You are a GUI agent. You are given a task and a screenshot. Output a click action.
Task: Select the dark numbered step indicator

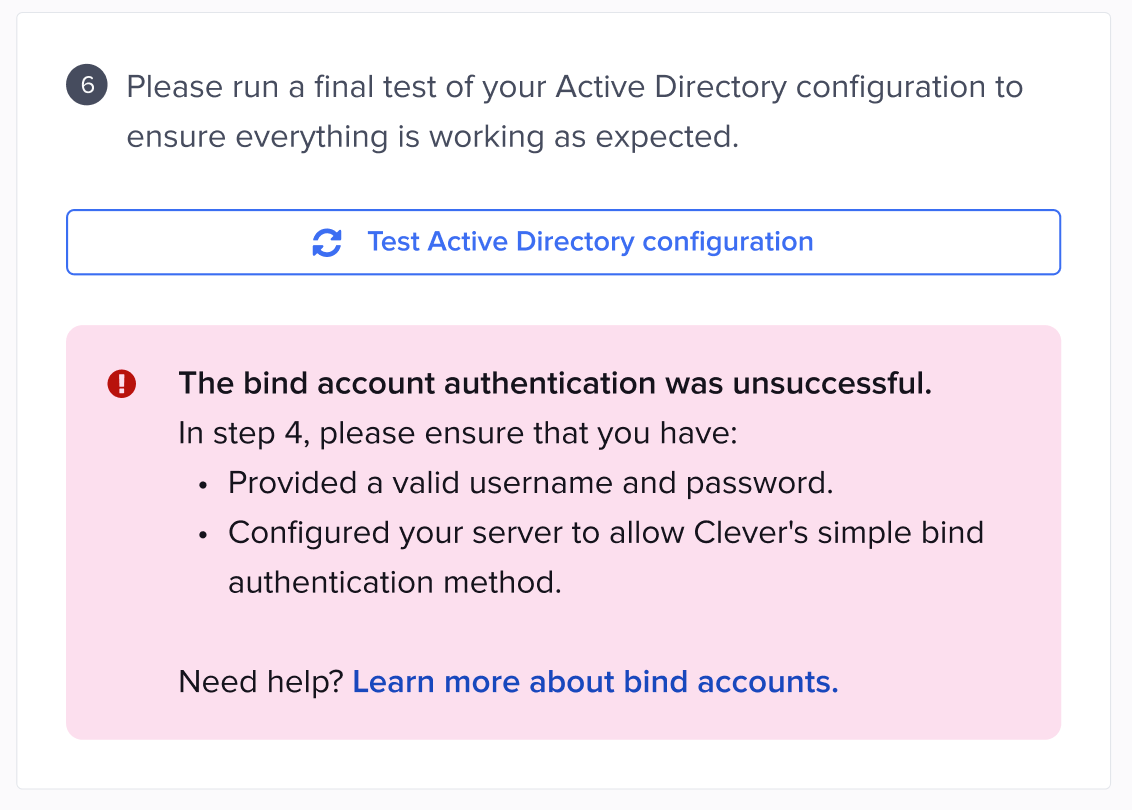click(x=85, y=85)
